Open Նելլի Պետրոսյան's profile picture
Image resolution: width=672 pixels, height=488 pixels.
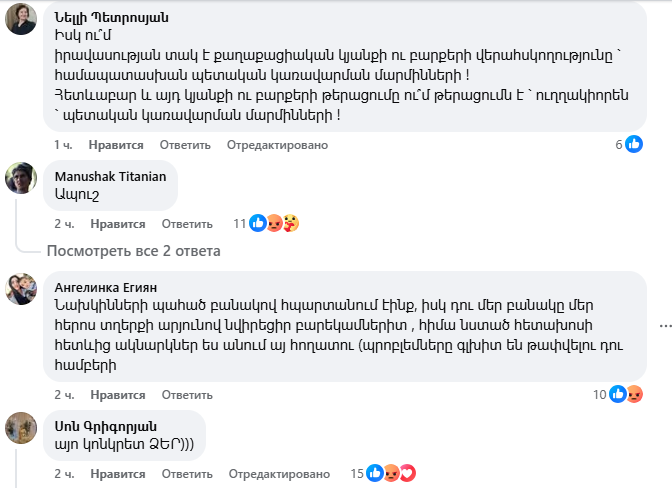tap(21, 19)
